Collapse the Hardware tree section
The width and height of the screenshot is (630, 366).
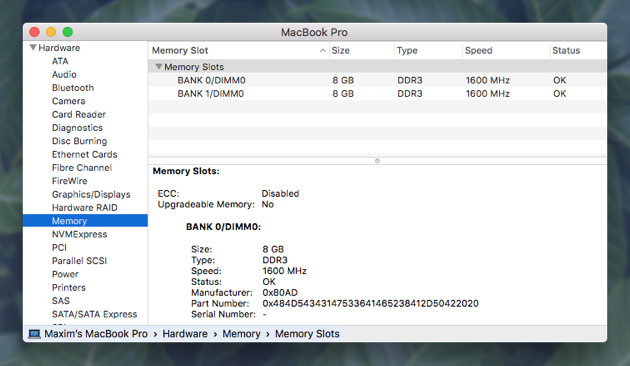coord(33,47)
